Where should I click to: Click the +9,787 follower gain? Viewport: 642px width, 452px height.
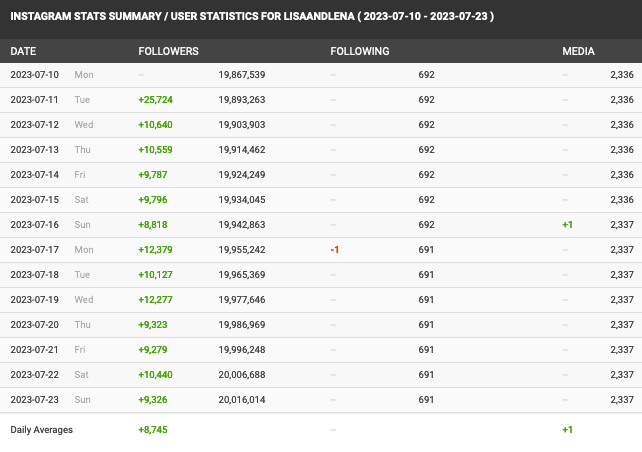[x=153, y=175]
